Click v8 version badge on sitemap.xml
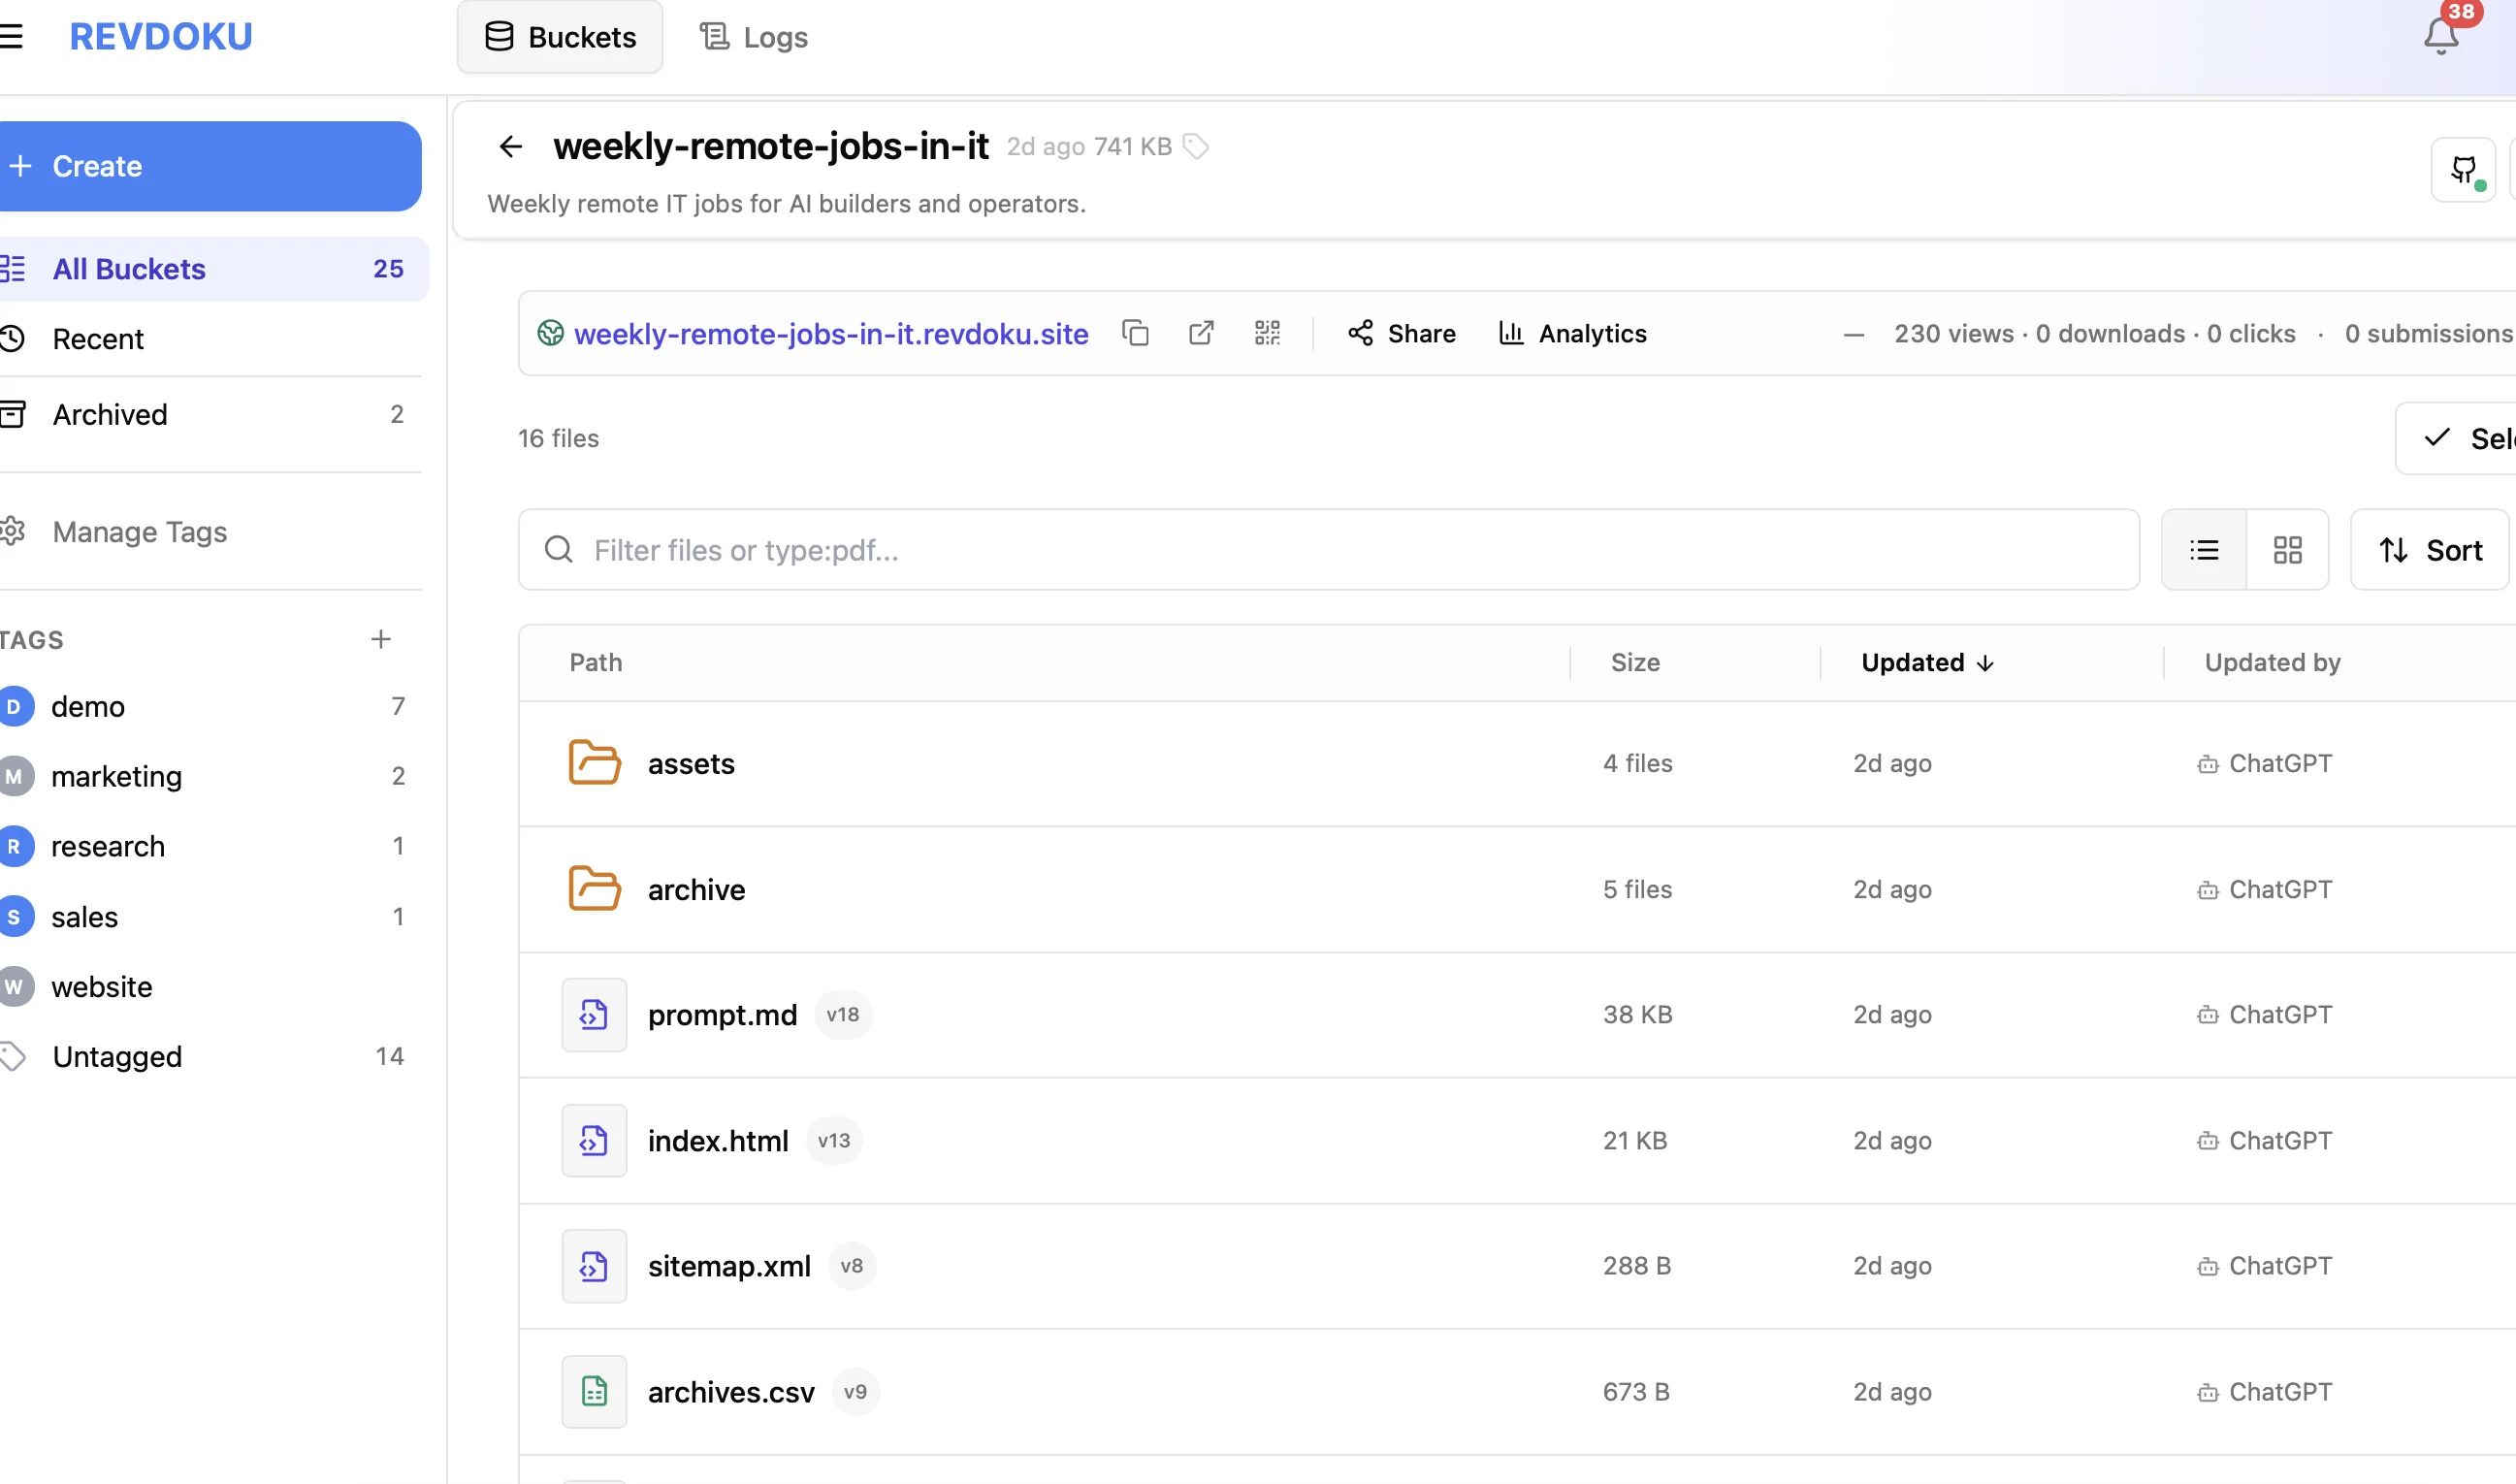2516x1484 pixels. (852, 1266)
